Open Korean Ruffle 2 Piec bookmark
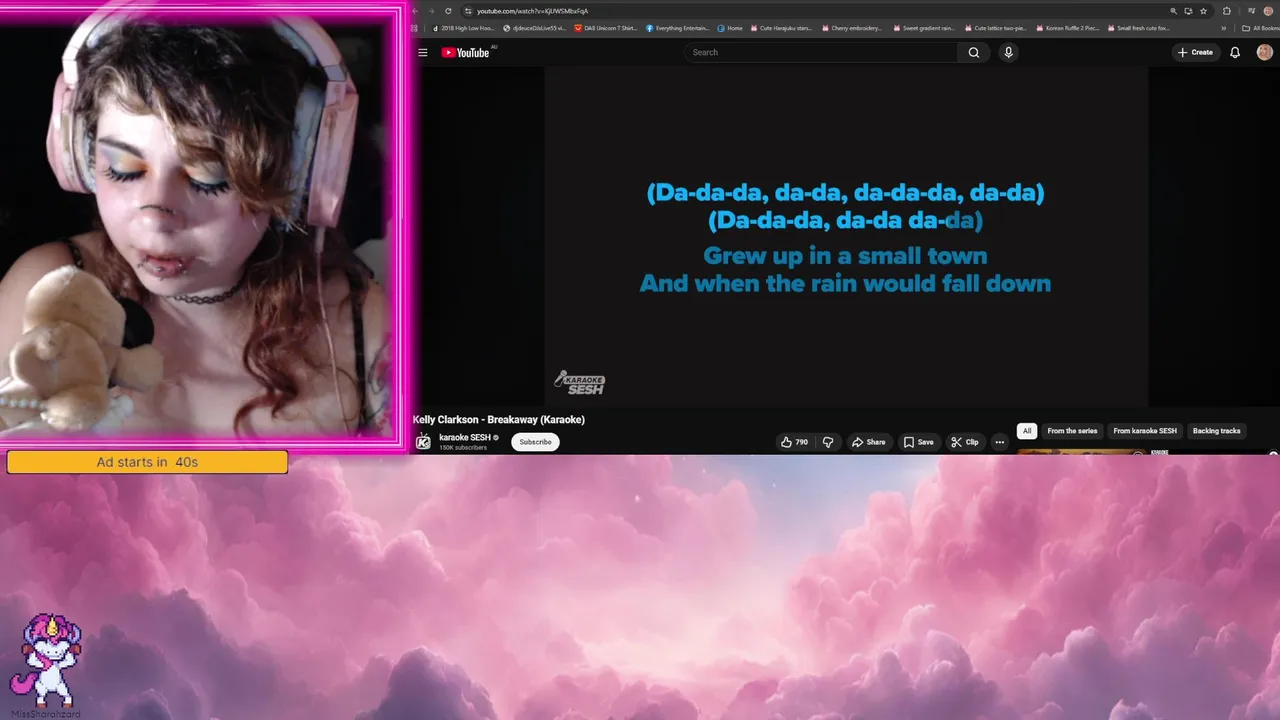 click(x=1068, y=28)
